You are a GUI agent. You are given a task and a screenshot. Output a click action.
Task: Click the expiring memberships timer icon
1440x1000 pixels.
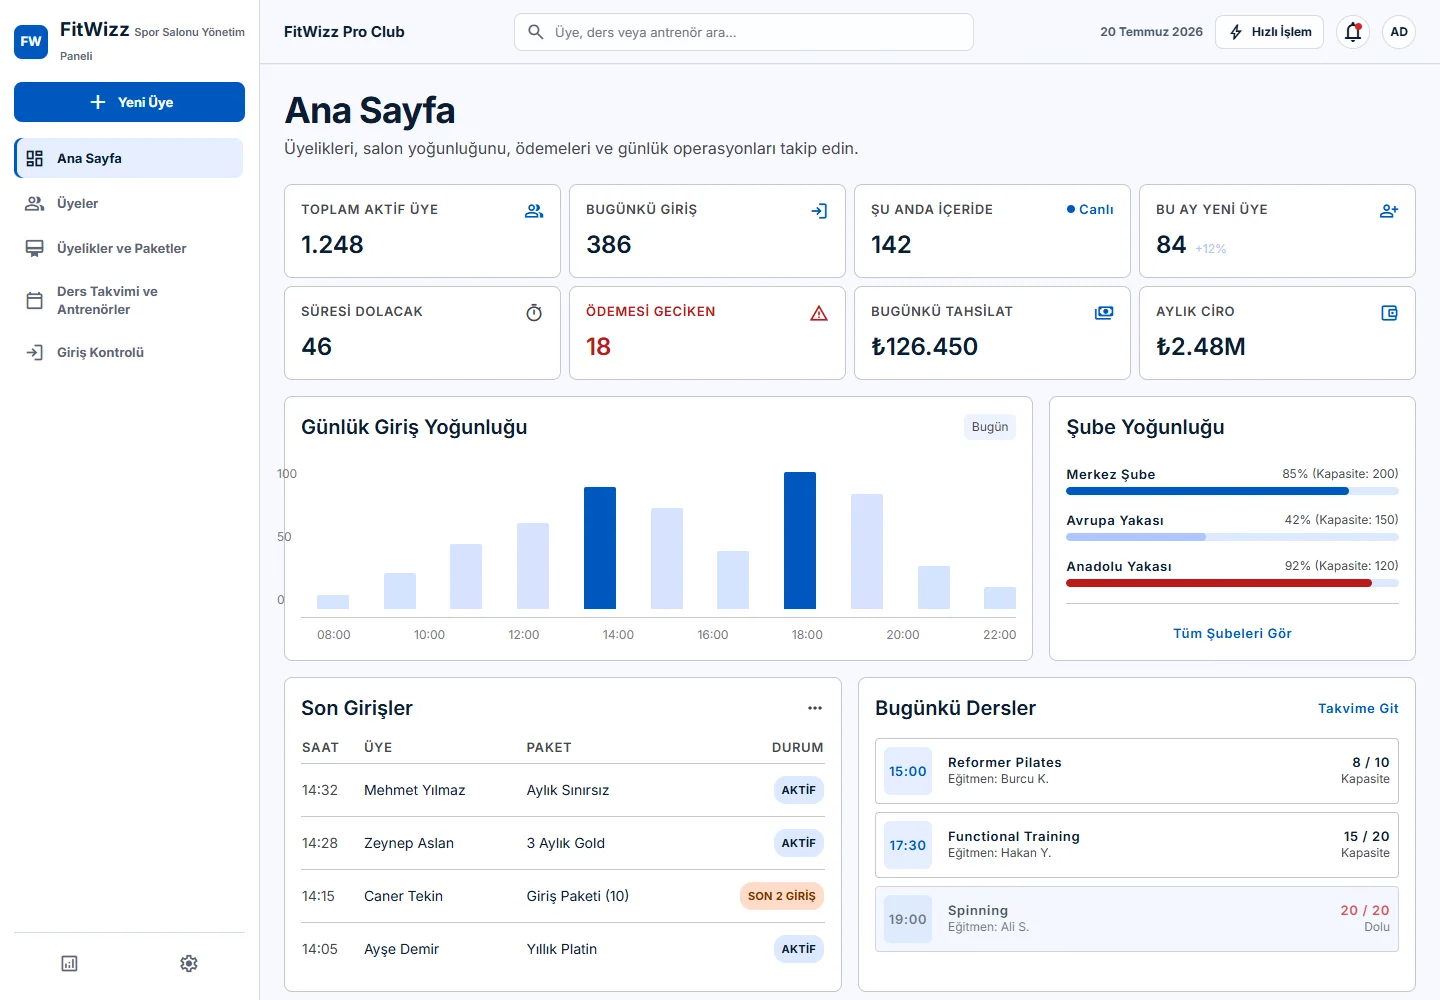[534, 313]
